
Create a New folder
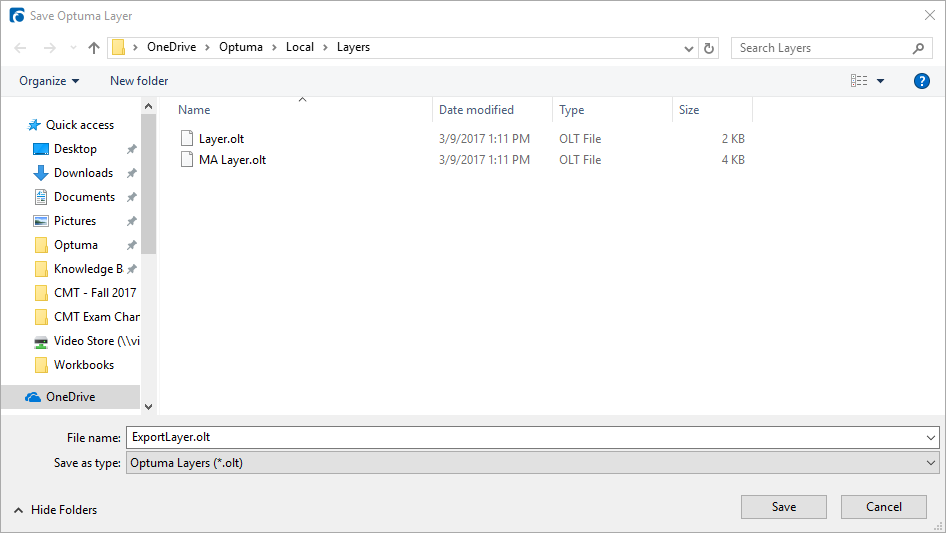pos(139,81)
